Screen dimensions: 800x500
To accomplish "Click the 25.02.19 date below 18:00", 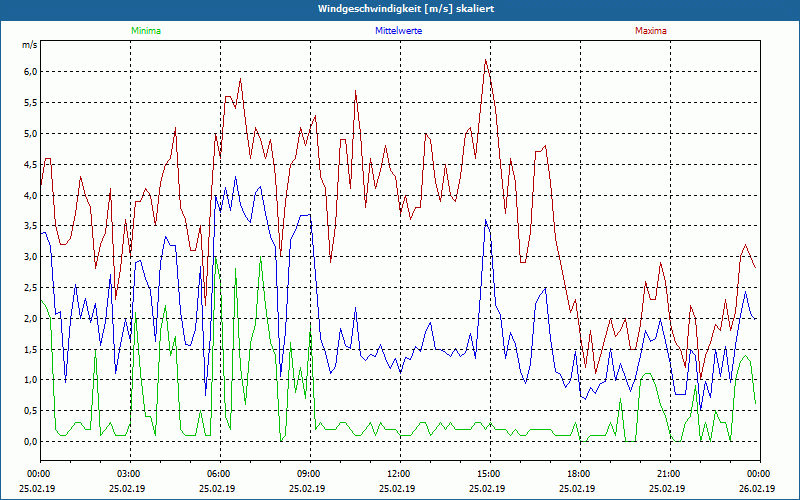I will pyautogui.click(x=577, y=488).
